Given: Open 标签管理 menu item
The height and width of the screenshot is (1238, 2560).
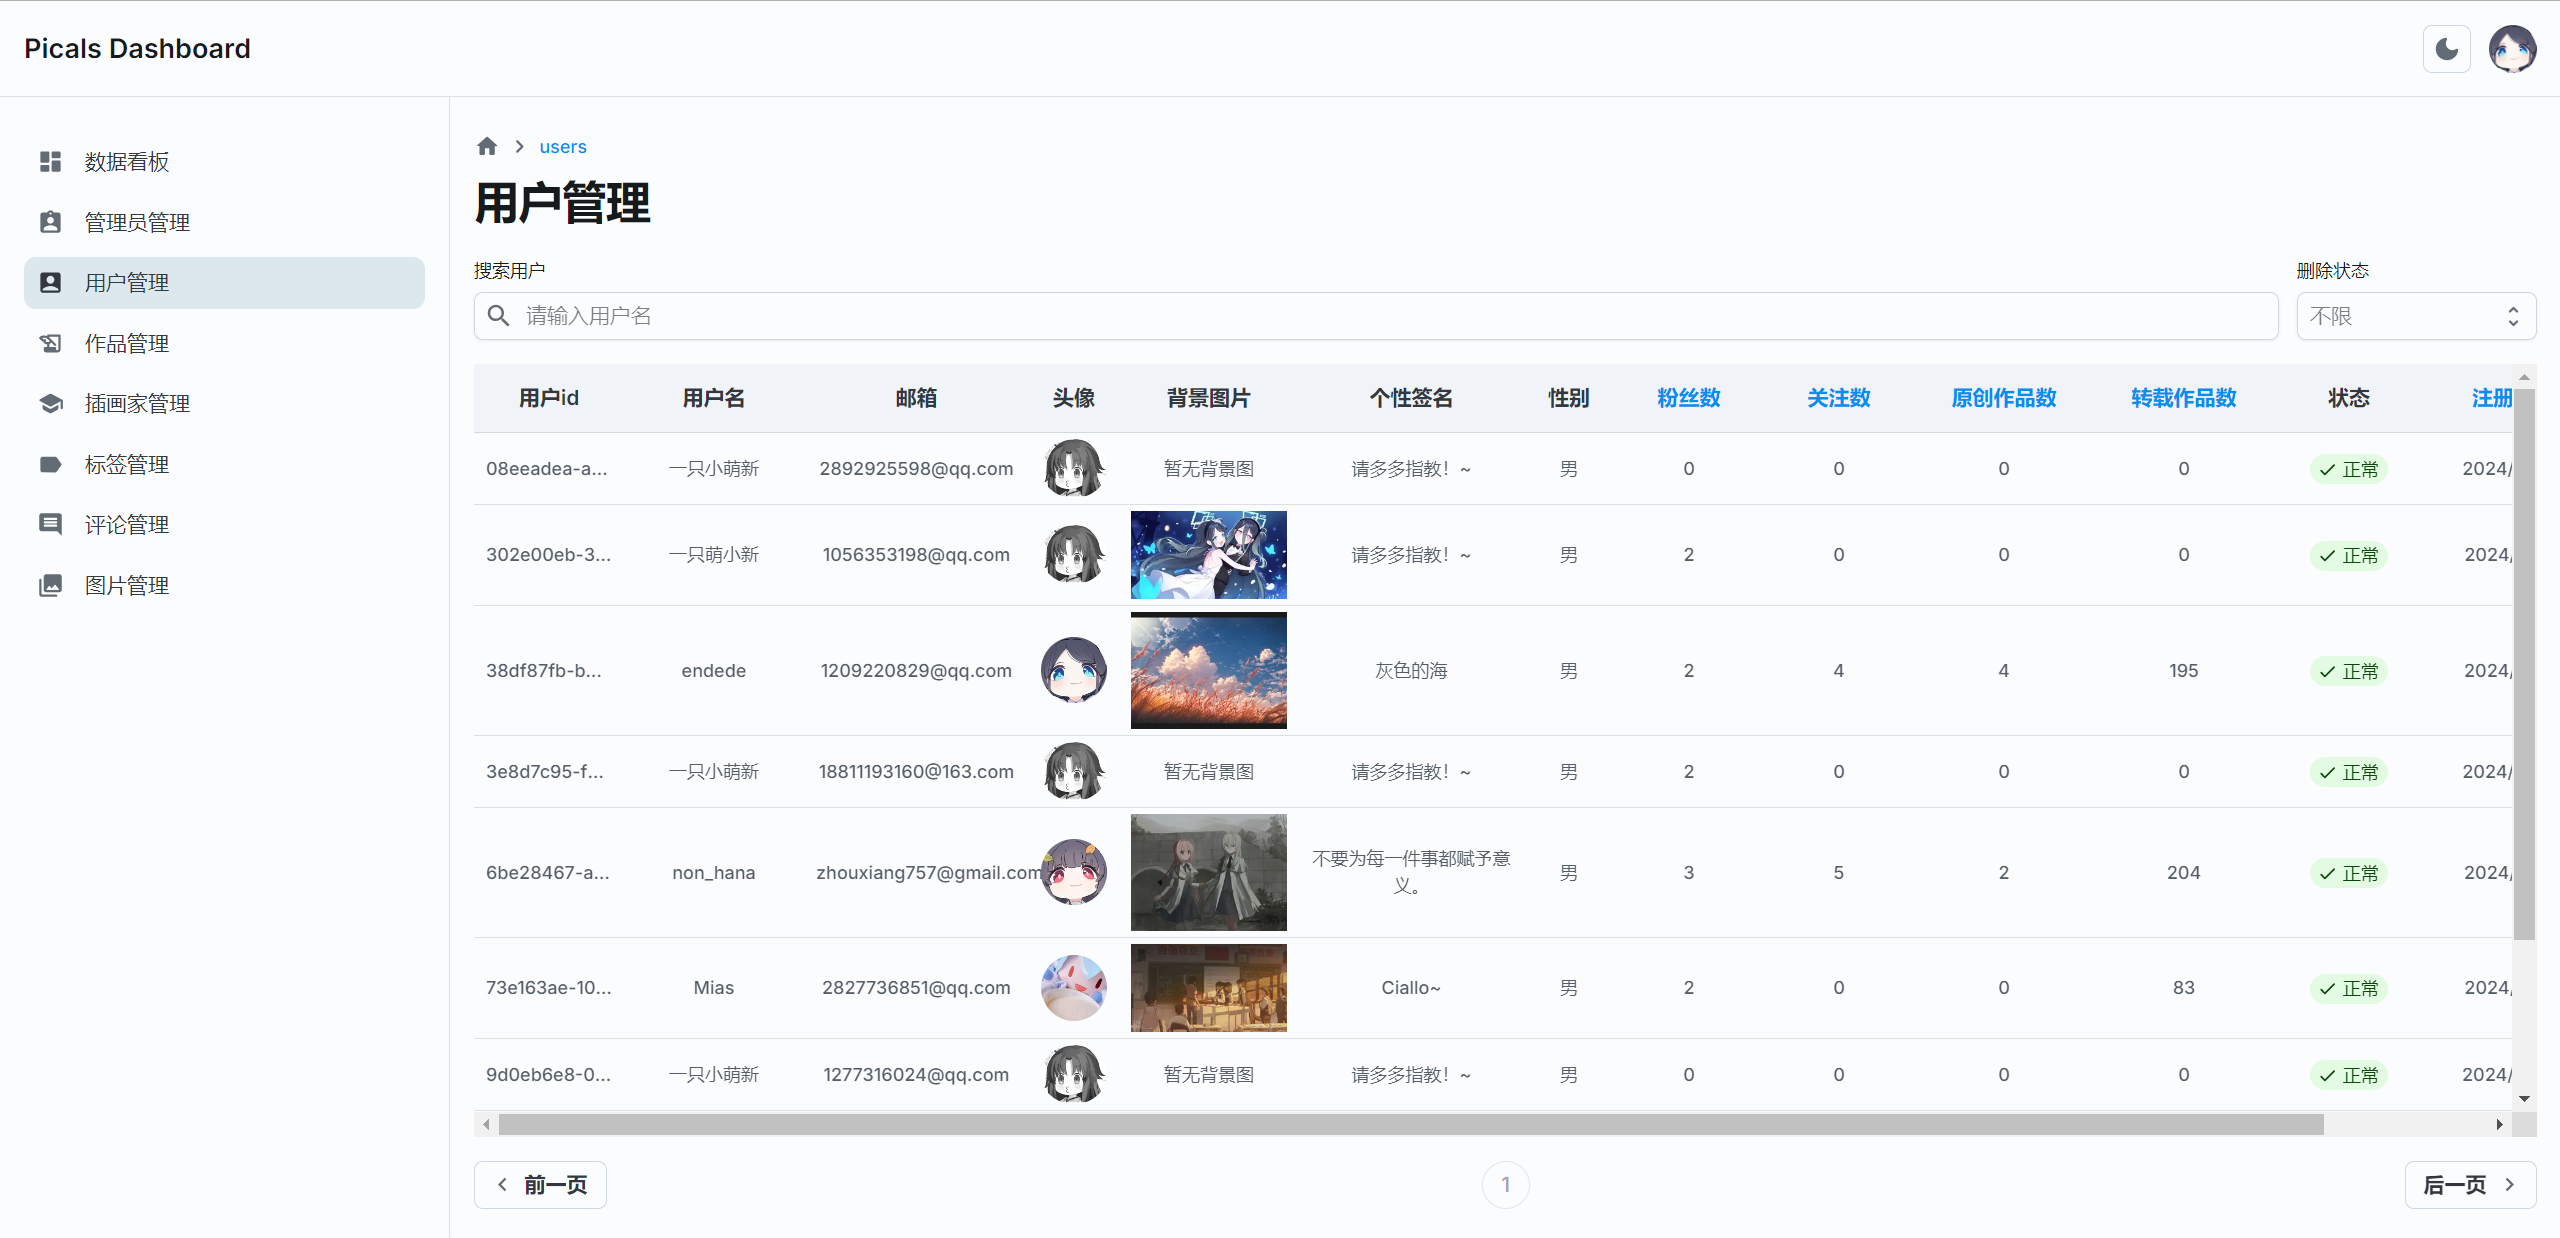Looking at the screenshot, I should pos(224,464).
